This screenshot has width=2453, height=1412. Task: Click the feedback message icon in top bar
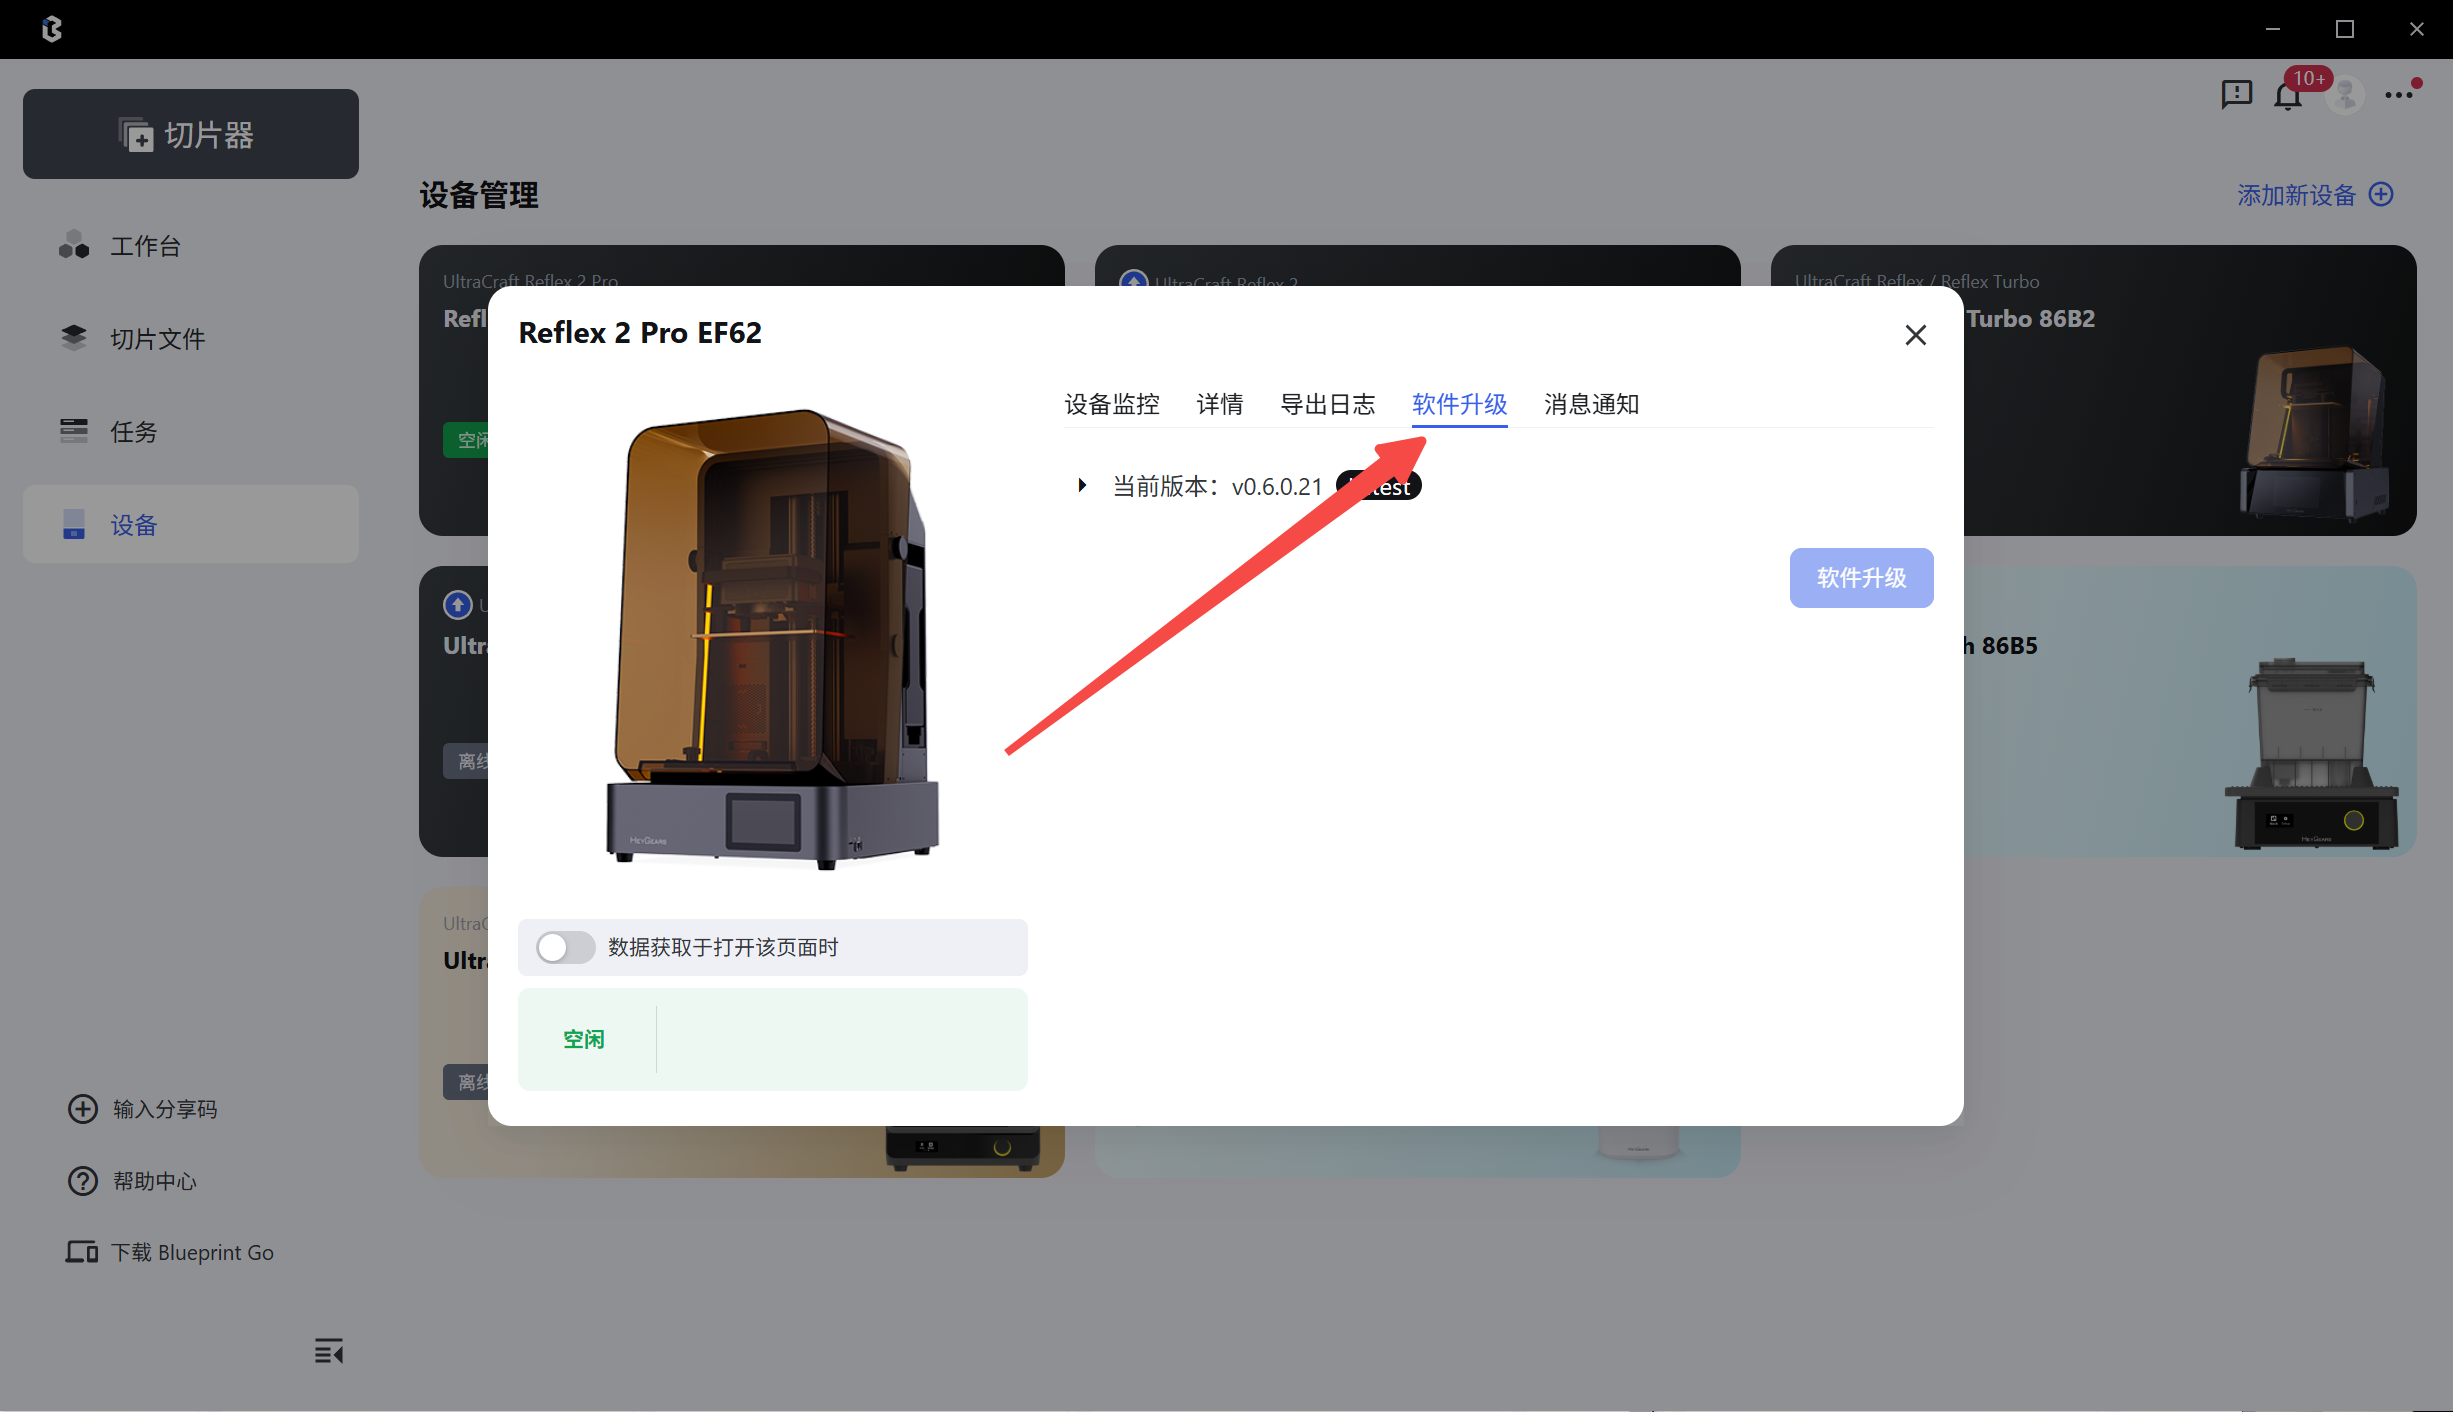pyautogui.click(x=2236, y=95)
